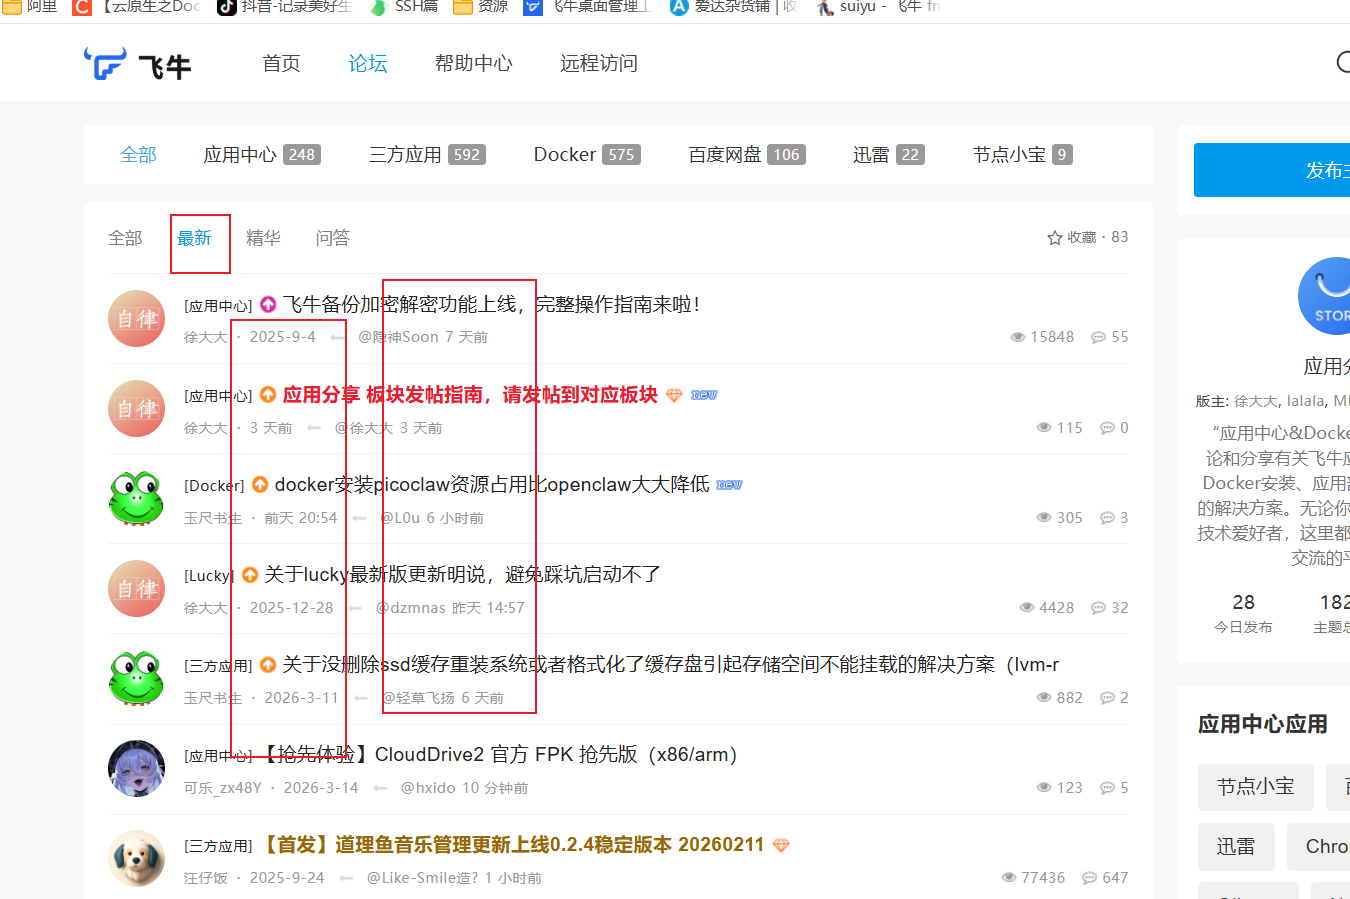Image resolution: width=1350 pixels, height=899 pixels.
Task: Switch to the 最新 sort tab
Action: [x=195, y=238]
